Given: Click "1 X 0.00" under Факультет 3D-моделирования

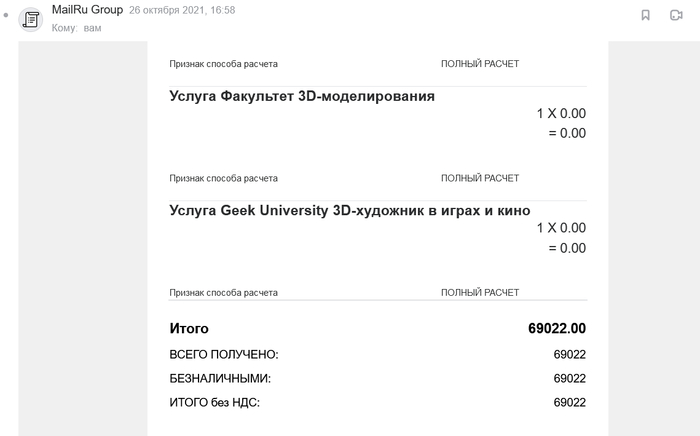Looking at the screenshot, I should (x=561, y=114).
